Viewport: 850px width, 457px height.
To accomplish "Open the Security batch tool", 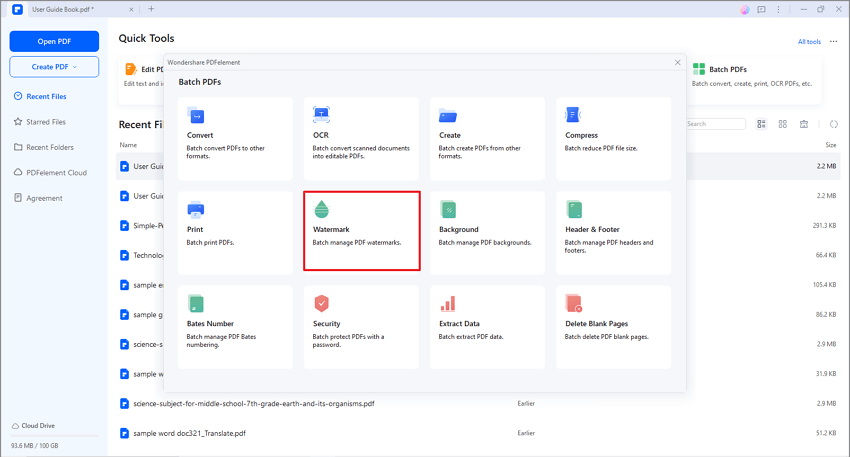I will [361, 327].
